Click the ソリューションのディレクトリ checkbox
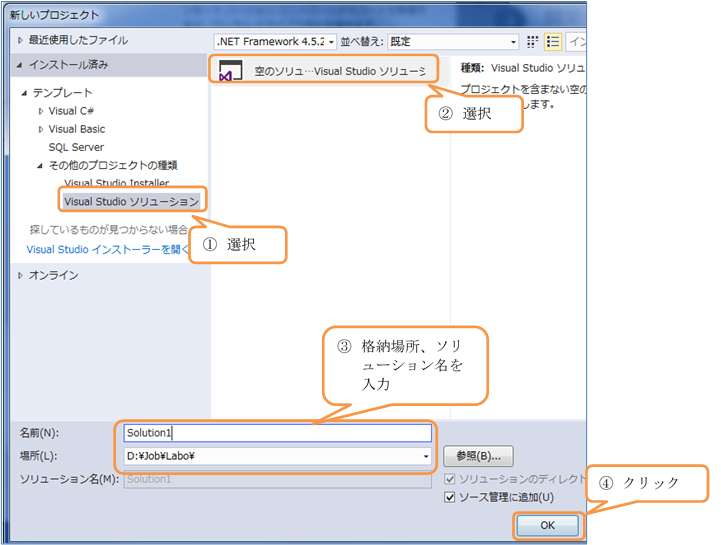Image resolution: width=721 pixels, height=545 pixels. (x=451, y=479)
